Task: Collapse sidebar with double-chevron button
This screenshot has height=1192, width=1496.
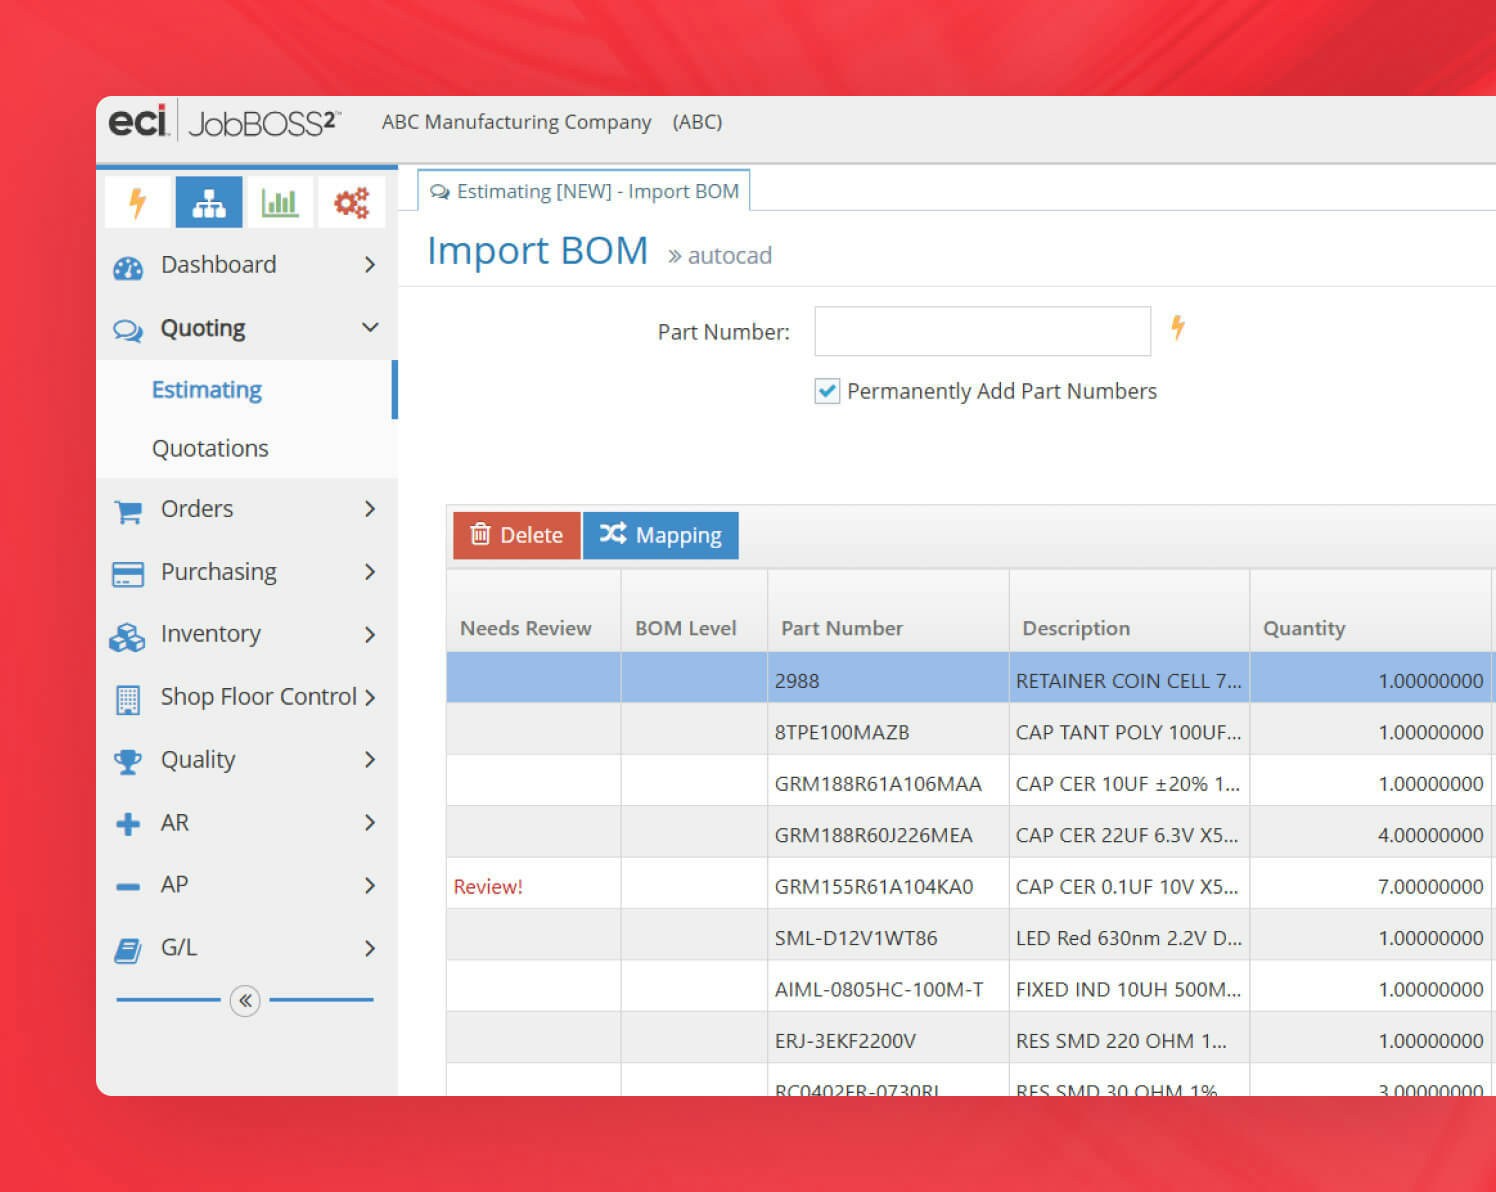Action: [x=245, y=1000]
